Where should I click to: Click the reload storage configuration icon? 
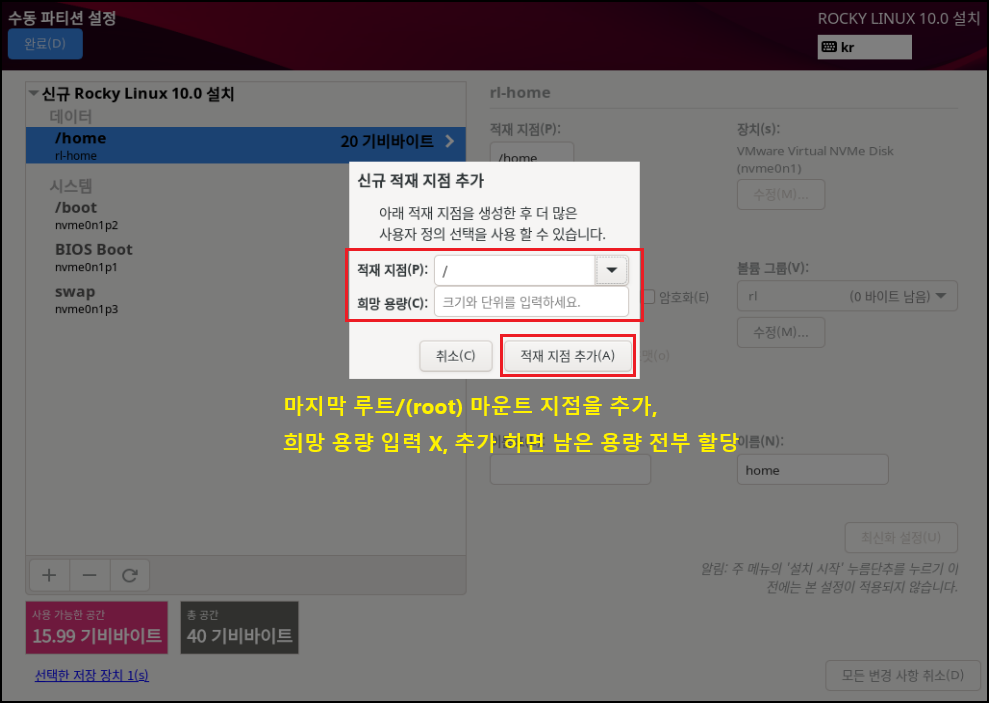pos(130,574)
